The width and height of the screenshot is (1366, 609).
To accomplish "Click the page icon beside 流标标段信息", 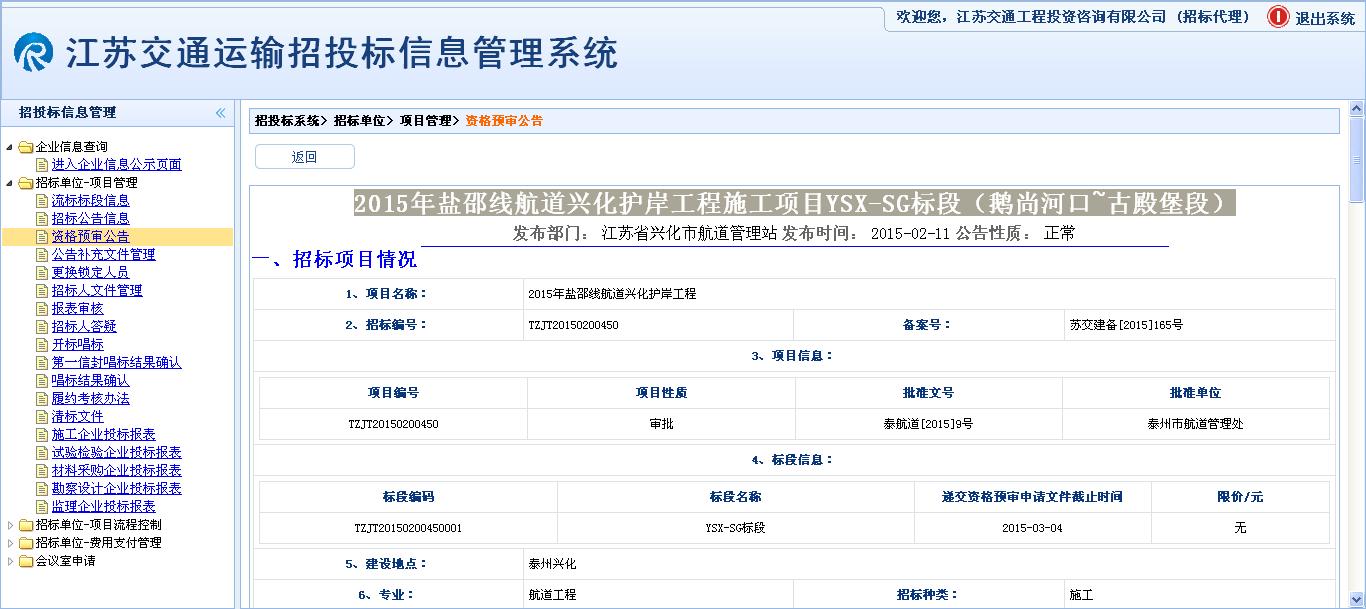I will pyautogui.click(x=42, y=201).
